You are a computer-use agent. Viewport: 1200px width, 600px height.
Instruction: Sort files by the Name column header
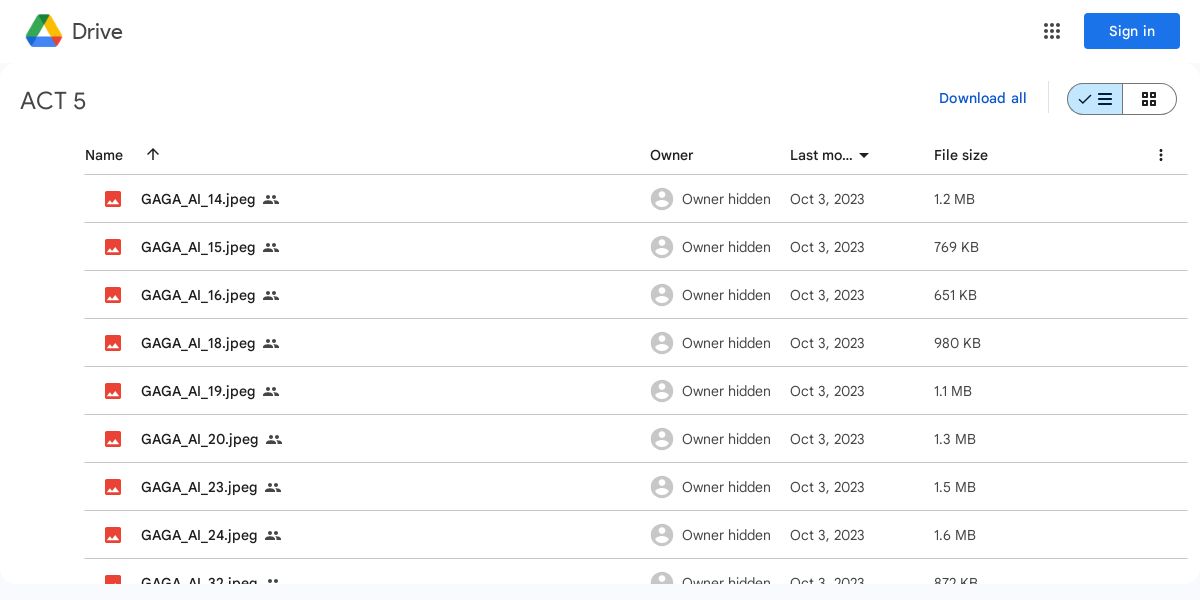tap(104, 155)
